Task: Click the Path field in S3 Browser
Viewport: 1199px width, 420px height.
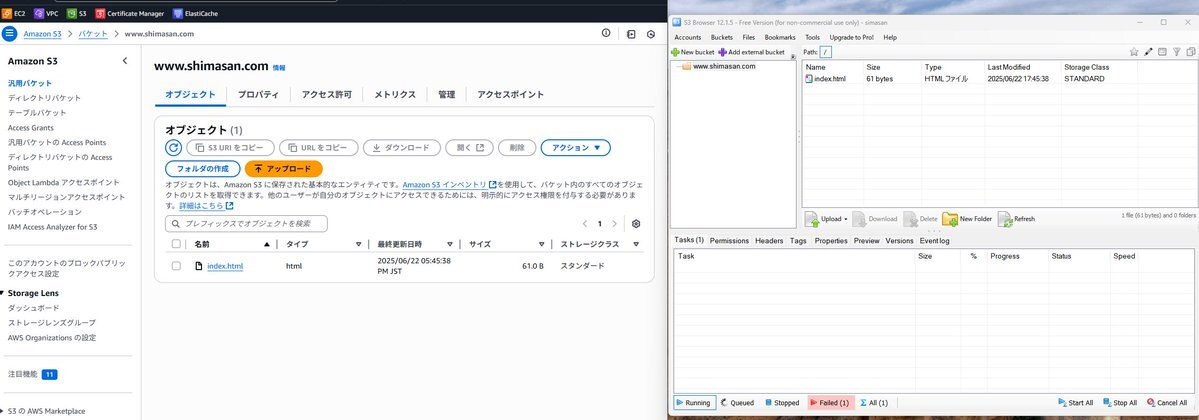Action: [826, 52]
